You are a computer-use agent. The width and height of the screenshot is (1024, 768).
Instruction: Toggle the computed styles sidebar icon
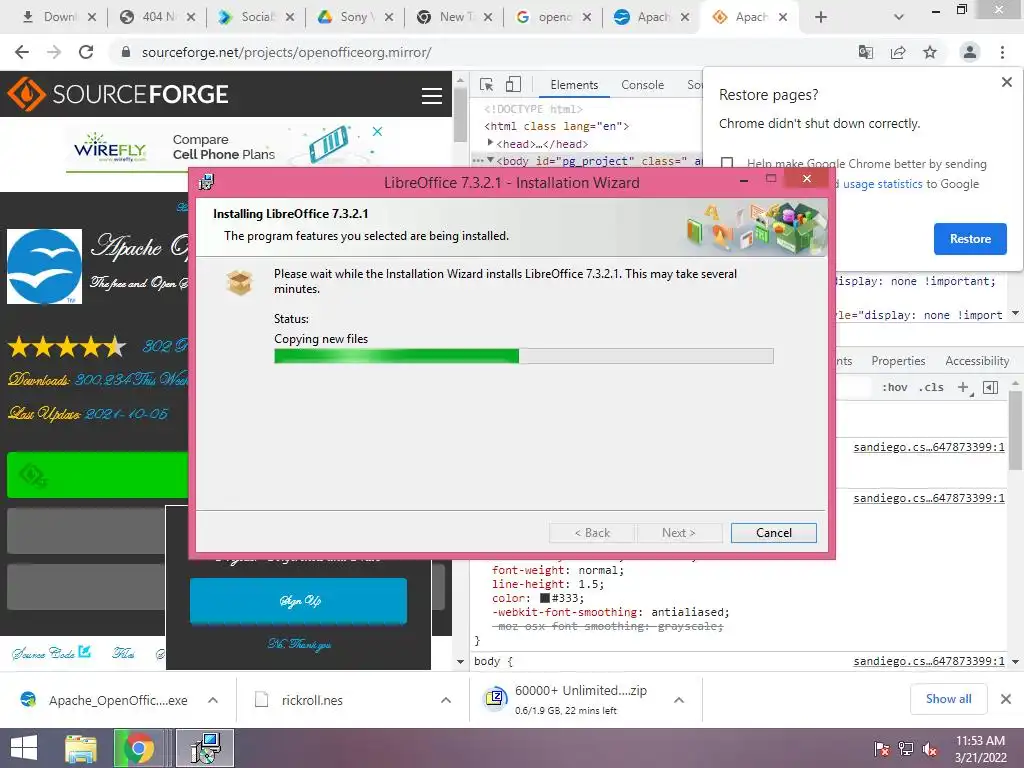tap(990, 387)
